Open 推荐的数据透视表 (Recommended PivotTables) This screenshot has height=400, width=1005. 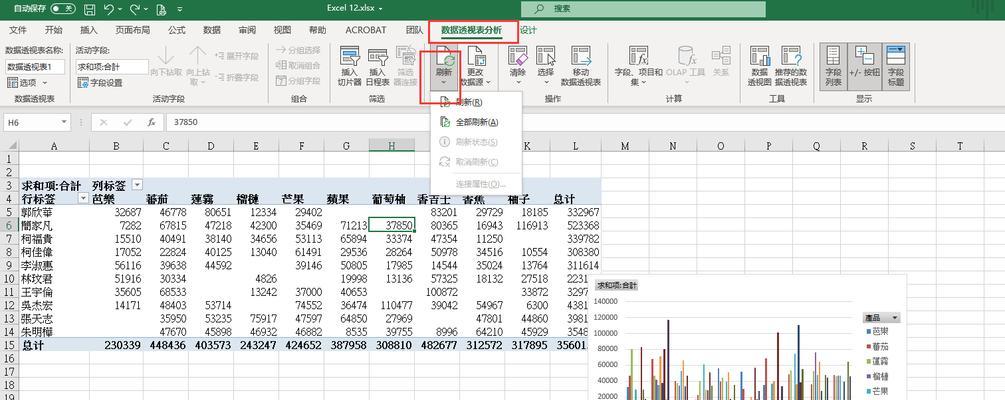pyautogui.click(x=790, y=66)
